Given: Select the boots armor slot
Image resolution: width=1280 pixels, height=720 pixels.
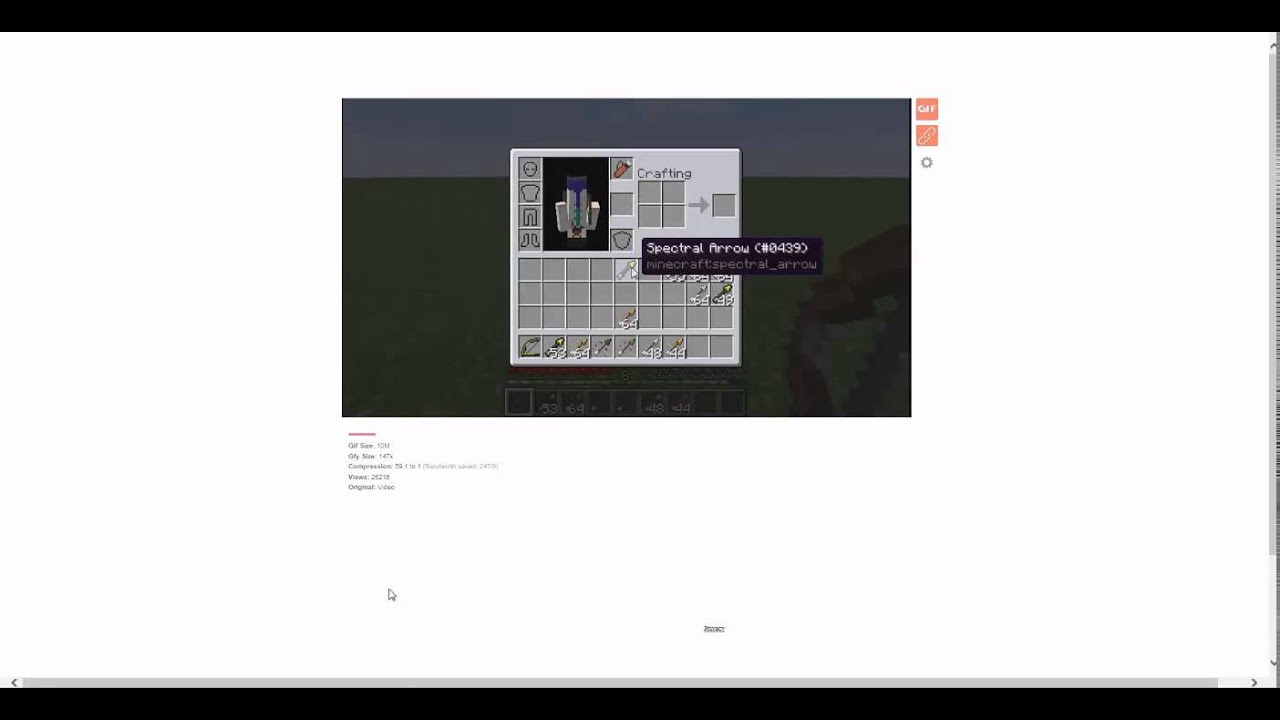Looking at the screenshot, I should (530, 240).
